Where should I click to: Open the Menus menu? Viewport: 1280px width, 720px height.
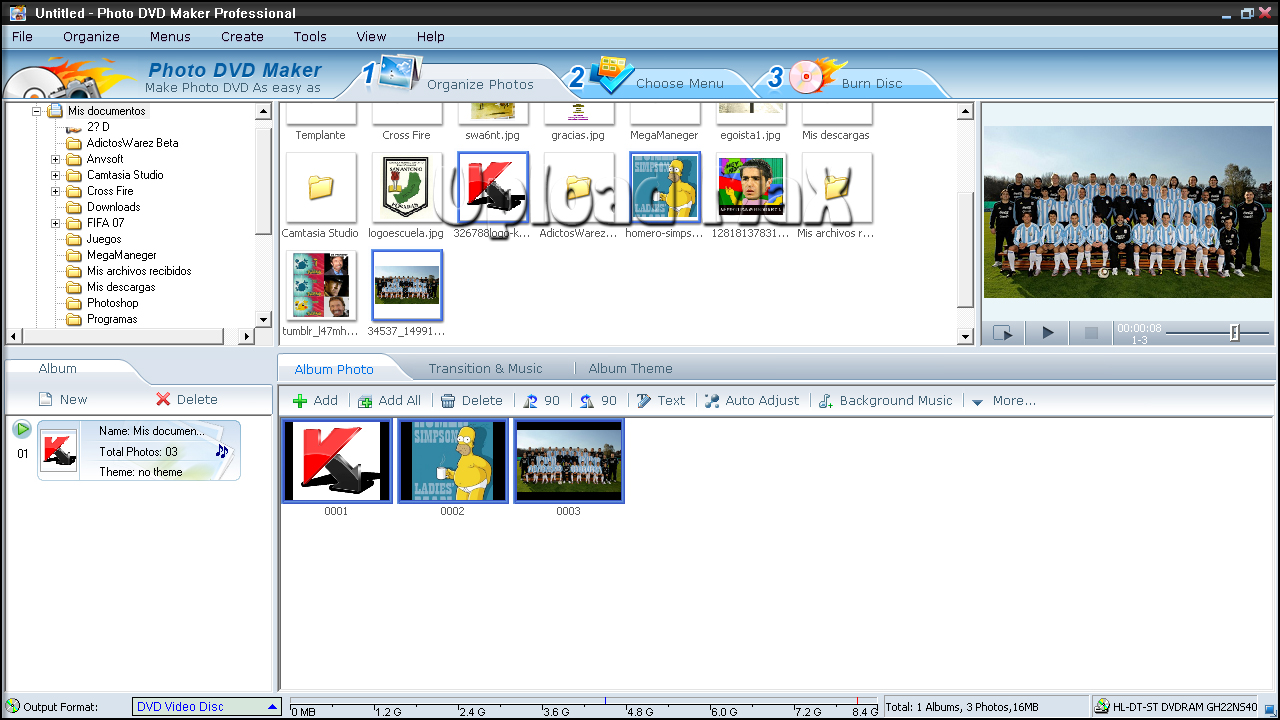click(x=170, y=36)
